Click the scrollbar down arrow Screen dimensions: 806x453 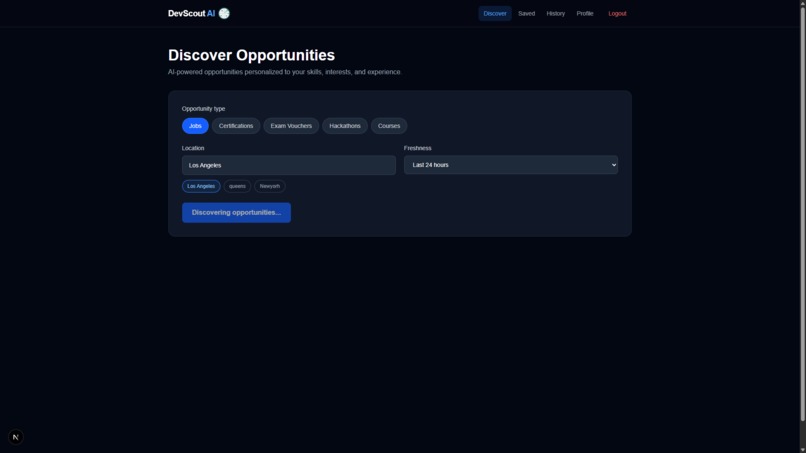(x=802, y=449)
